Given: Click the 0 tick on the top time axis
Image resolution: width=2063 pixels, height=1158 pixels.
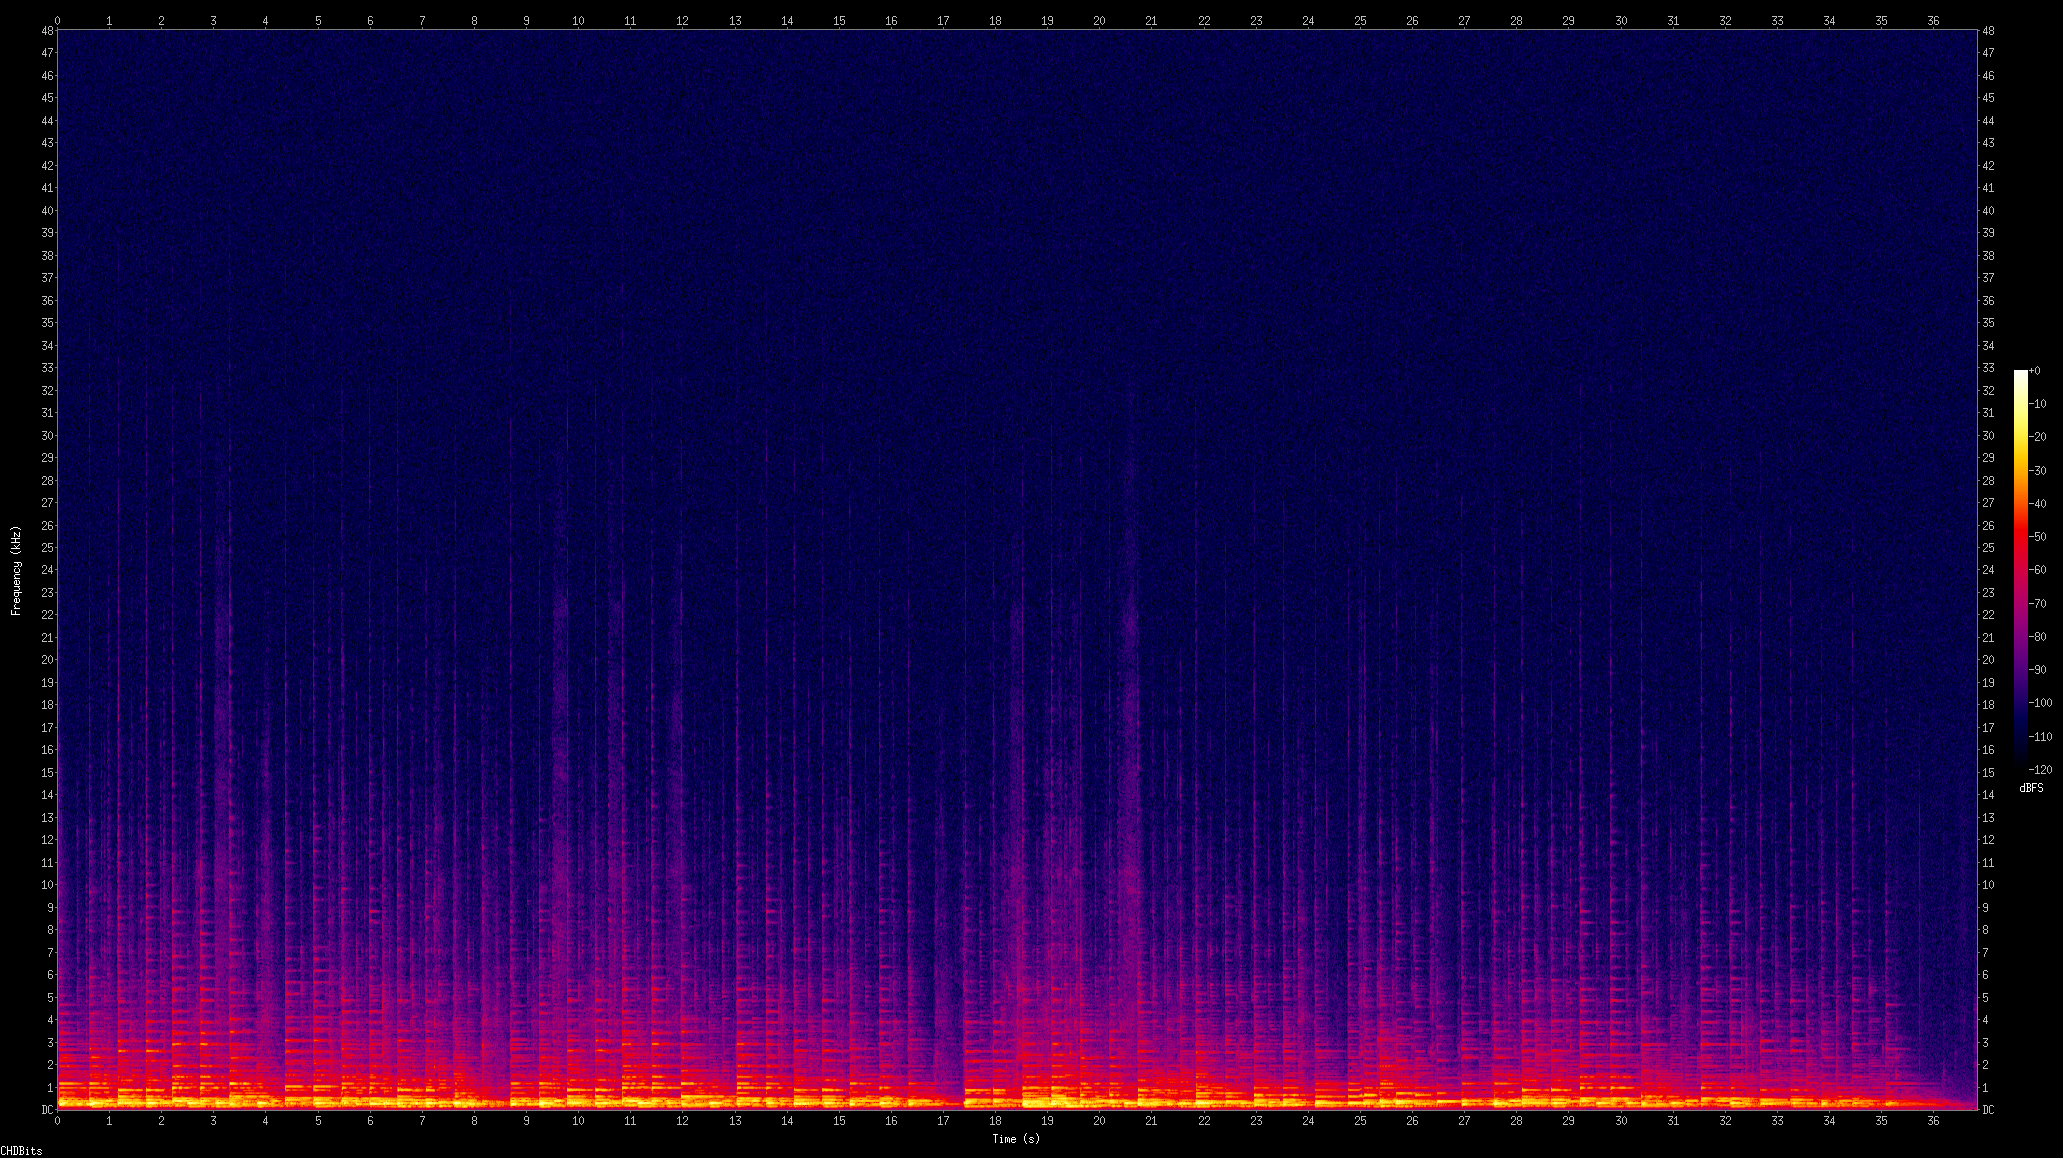Looking at the screenshot, I should click(x=57, y=20).
